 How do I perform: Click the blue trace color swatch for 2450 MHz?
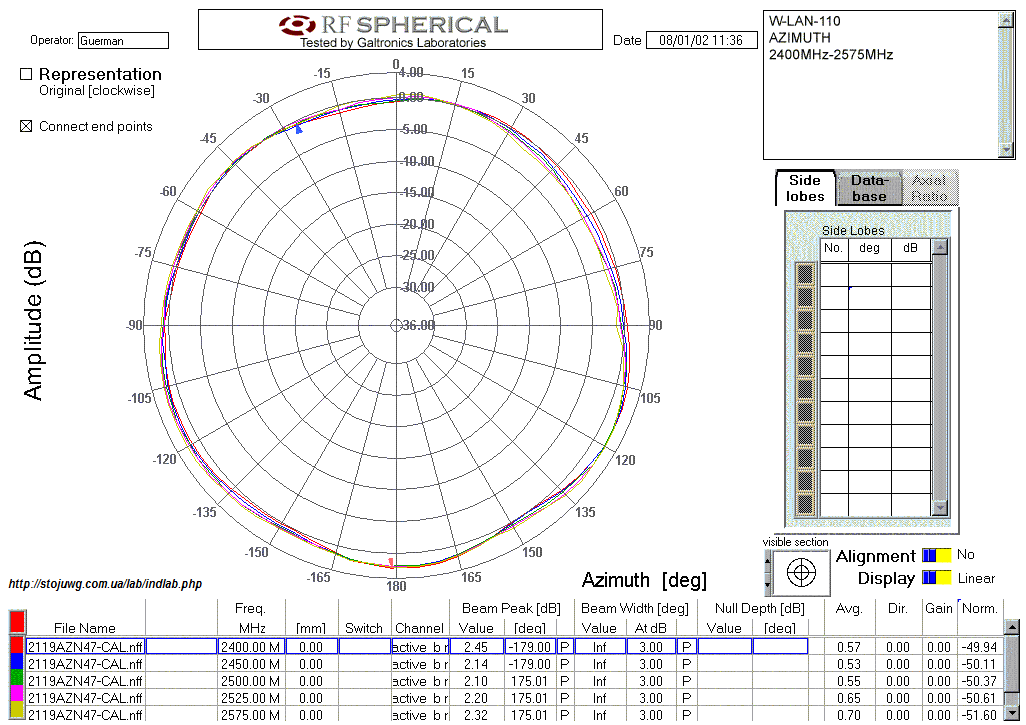[x=17, y=663]
